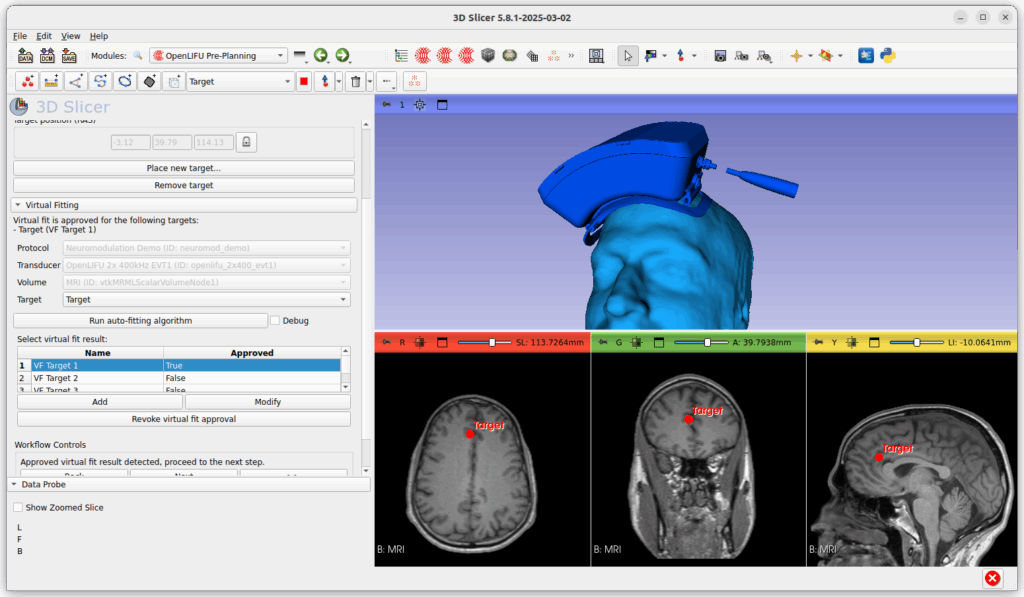Open the Modules OpenLIFU Pre-Planning dropdown
Screen dimensions: 1024x597
218,56
